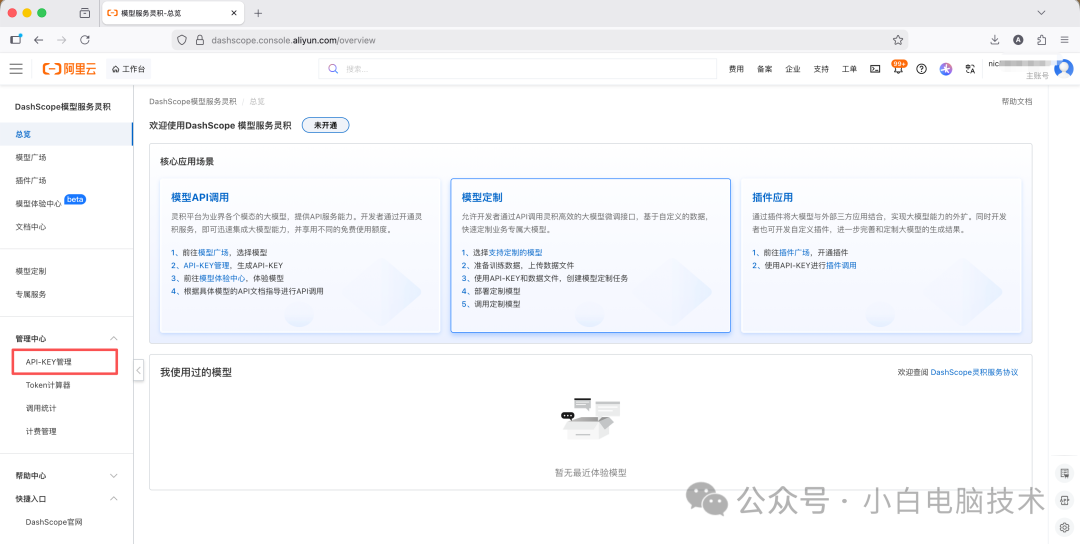This screenshot has width=1080, height=544.
Task: Go forward with browser forward arrow
Action: coord(61,40)
